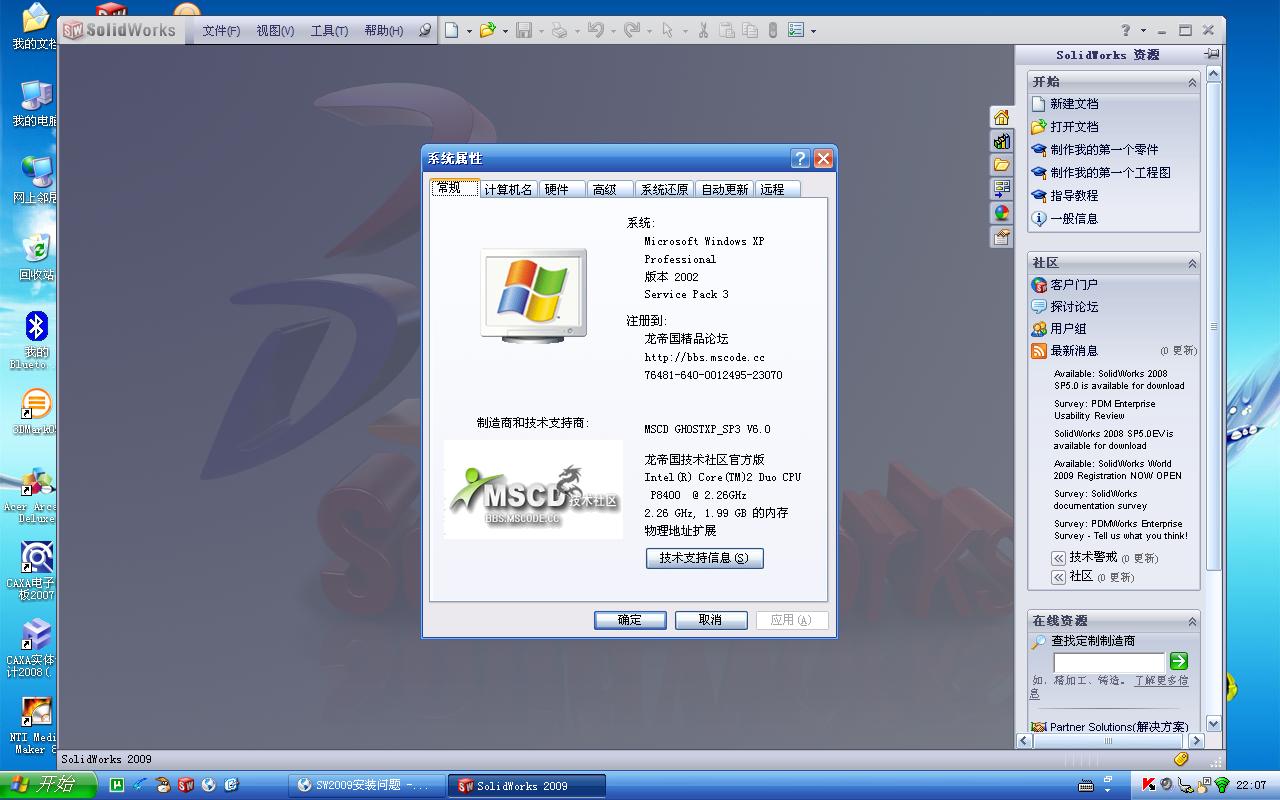This screenshot has width=1280, height=800.
Task: Open the Recycle Bin desktop icon
Action: click(36, 256)
